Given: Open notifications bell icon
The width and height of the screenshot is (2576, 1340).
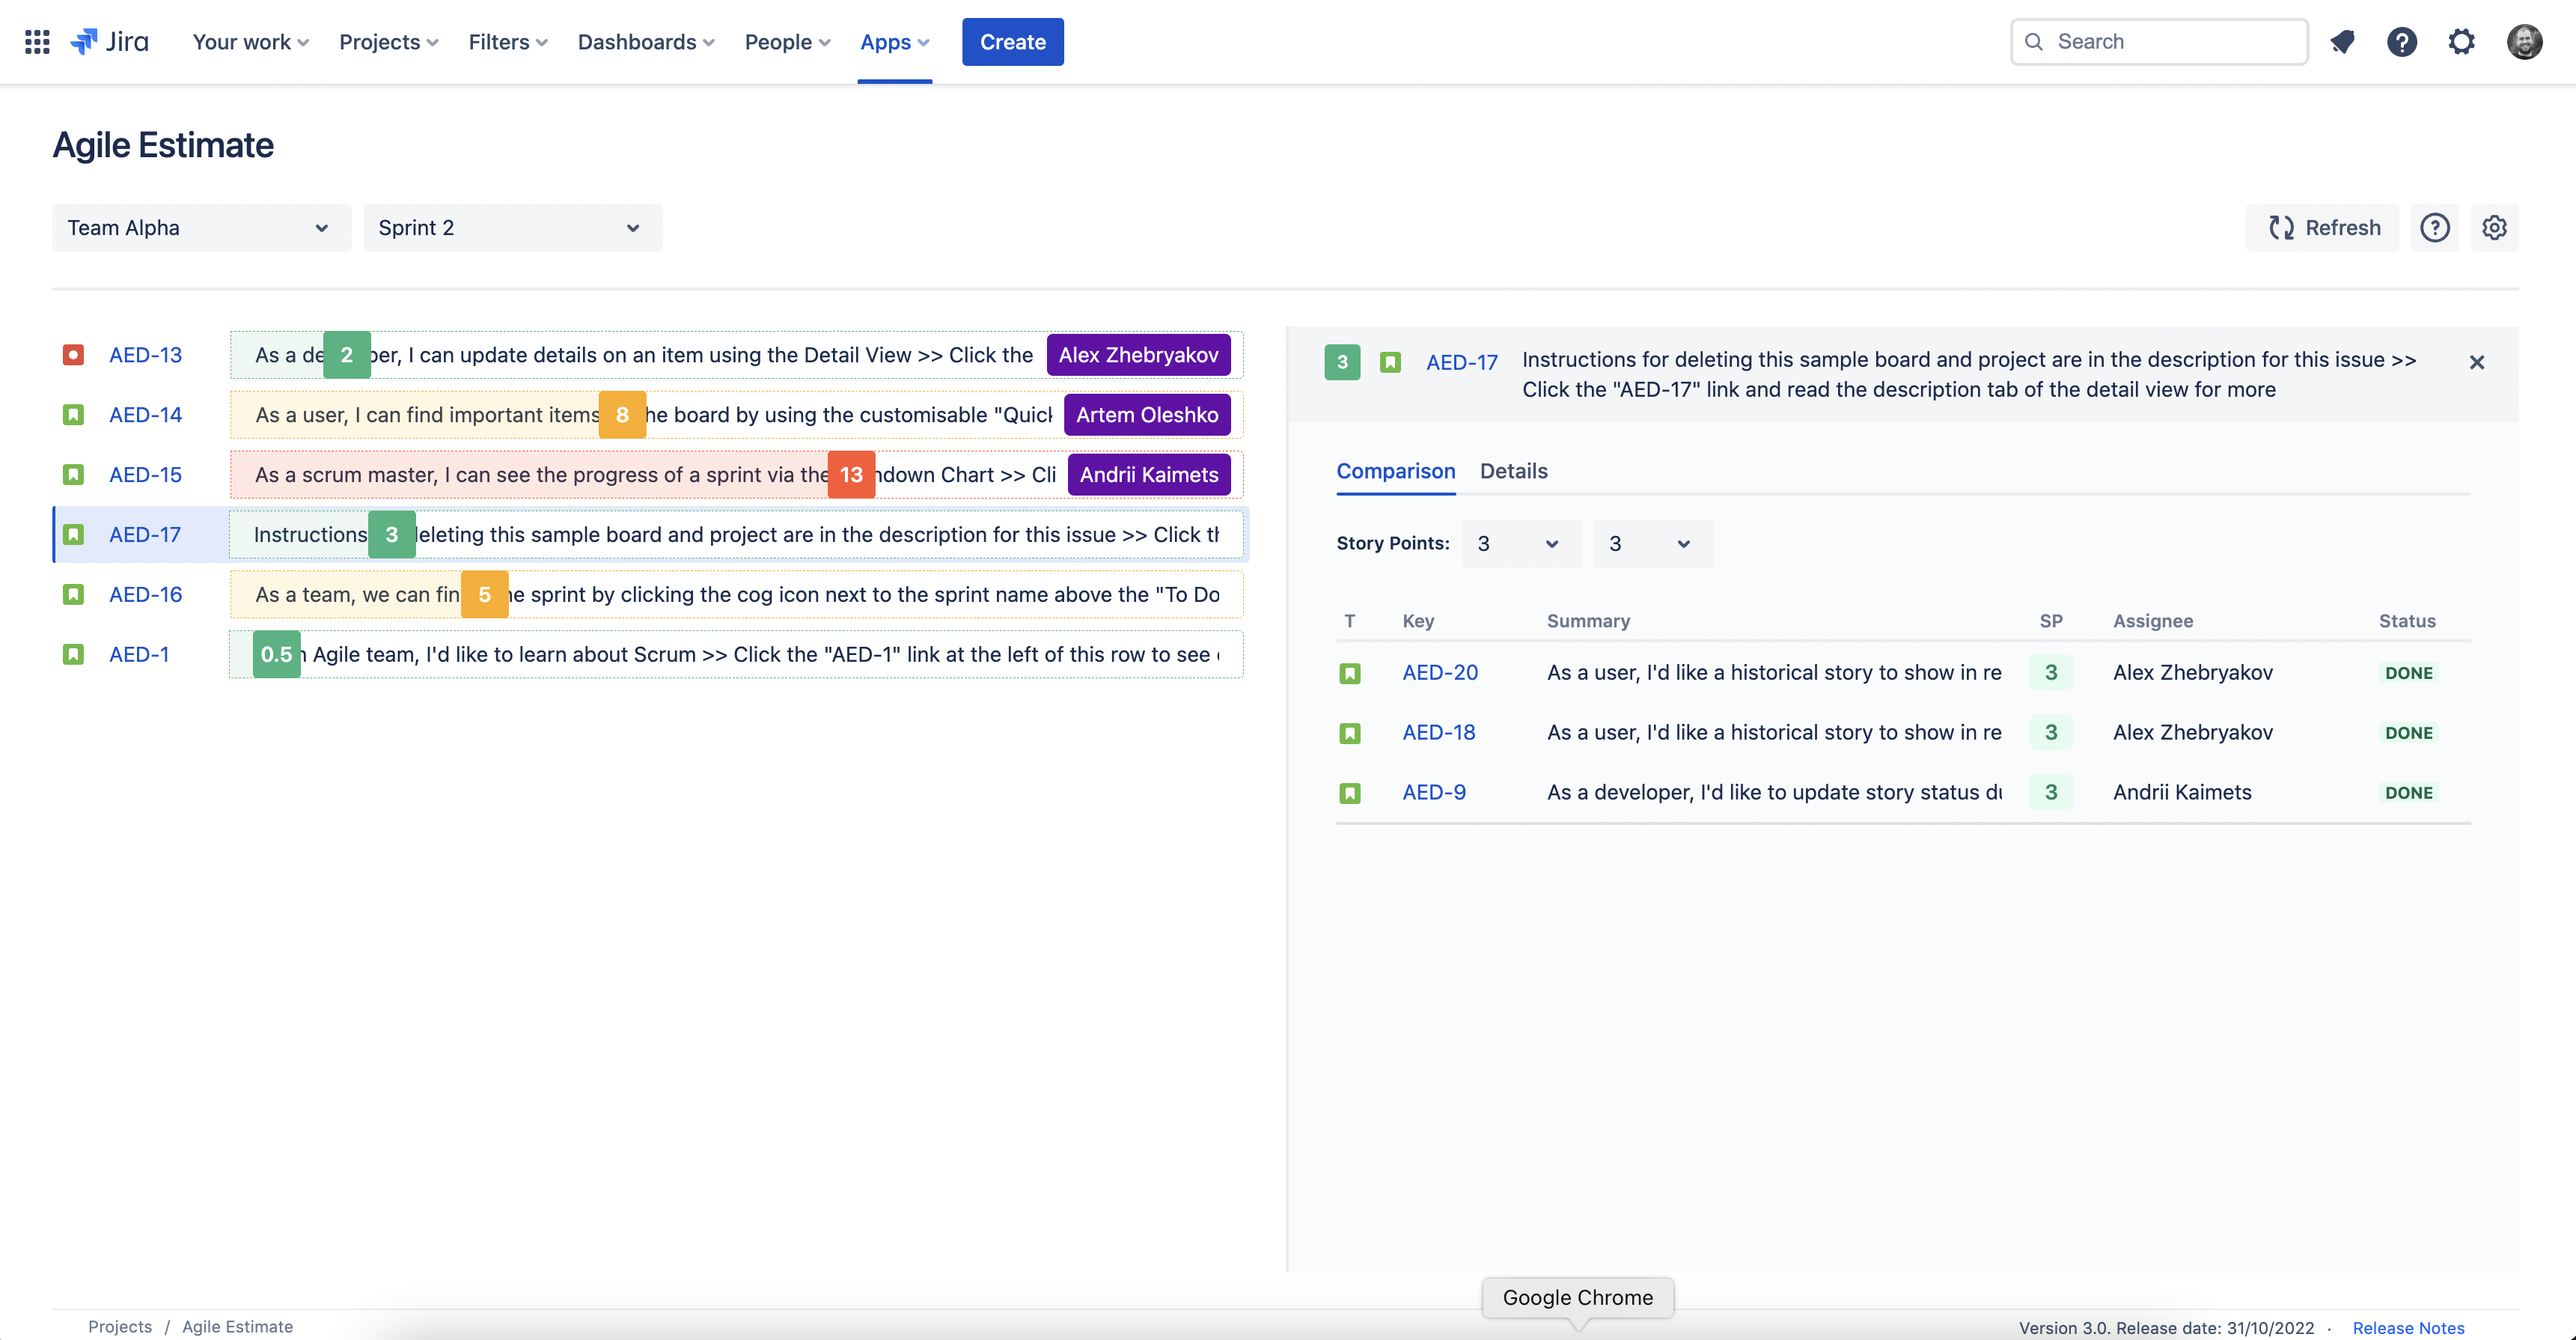Looking at the screenshot, I should pyautogui.click(x=2343, y=41).
